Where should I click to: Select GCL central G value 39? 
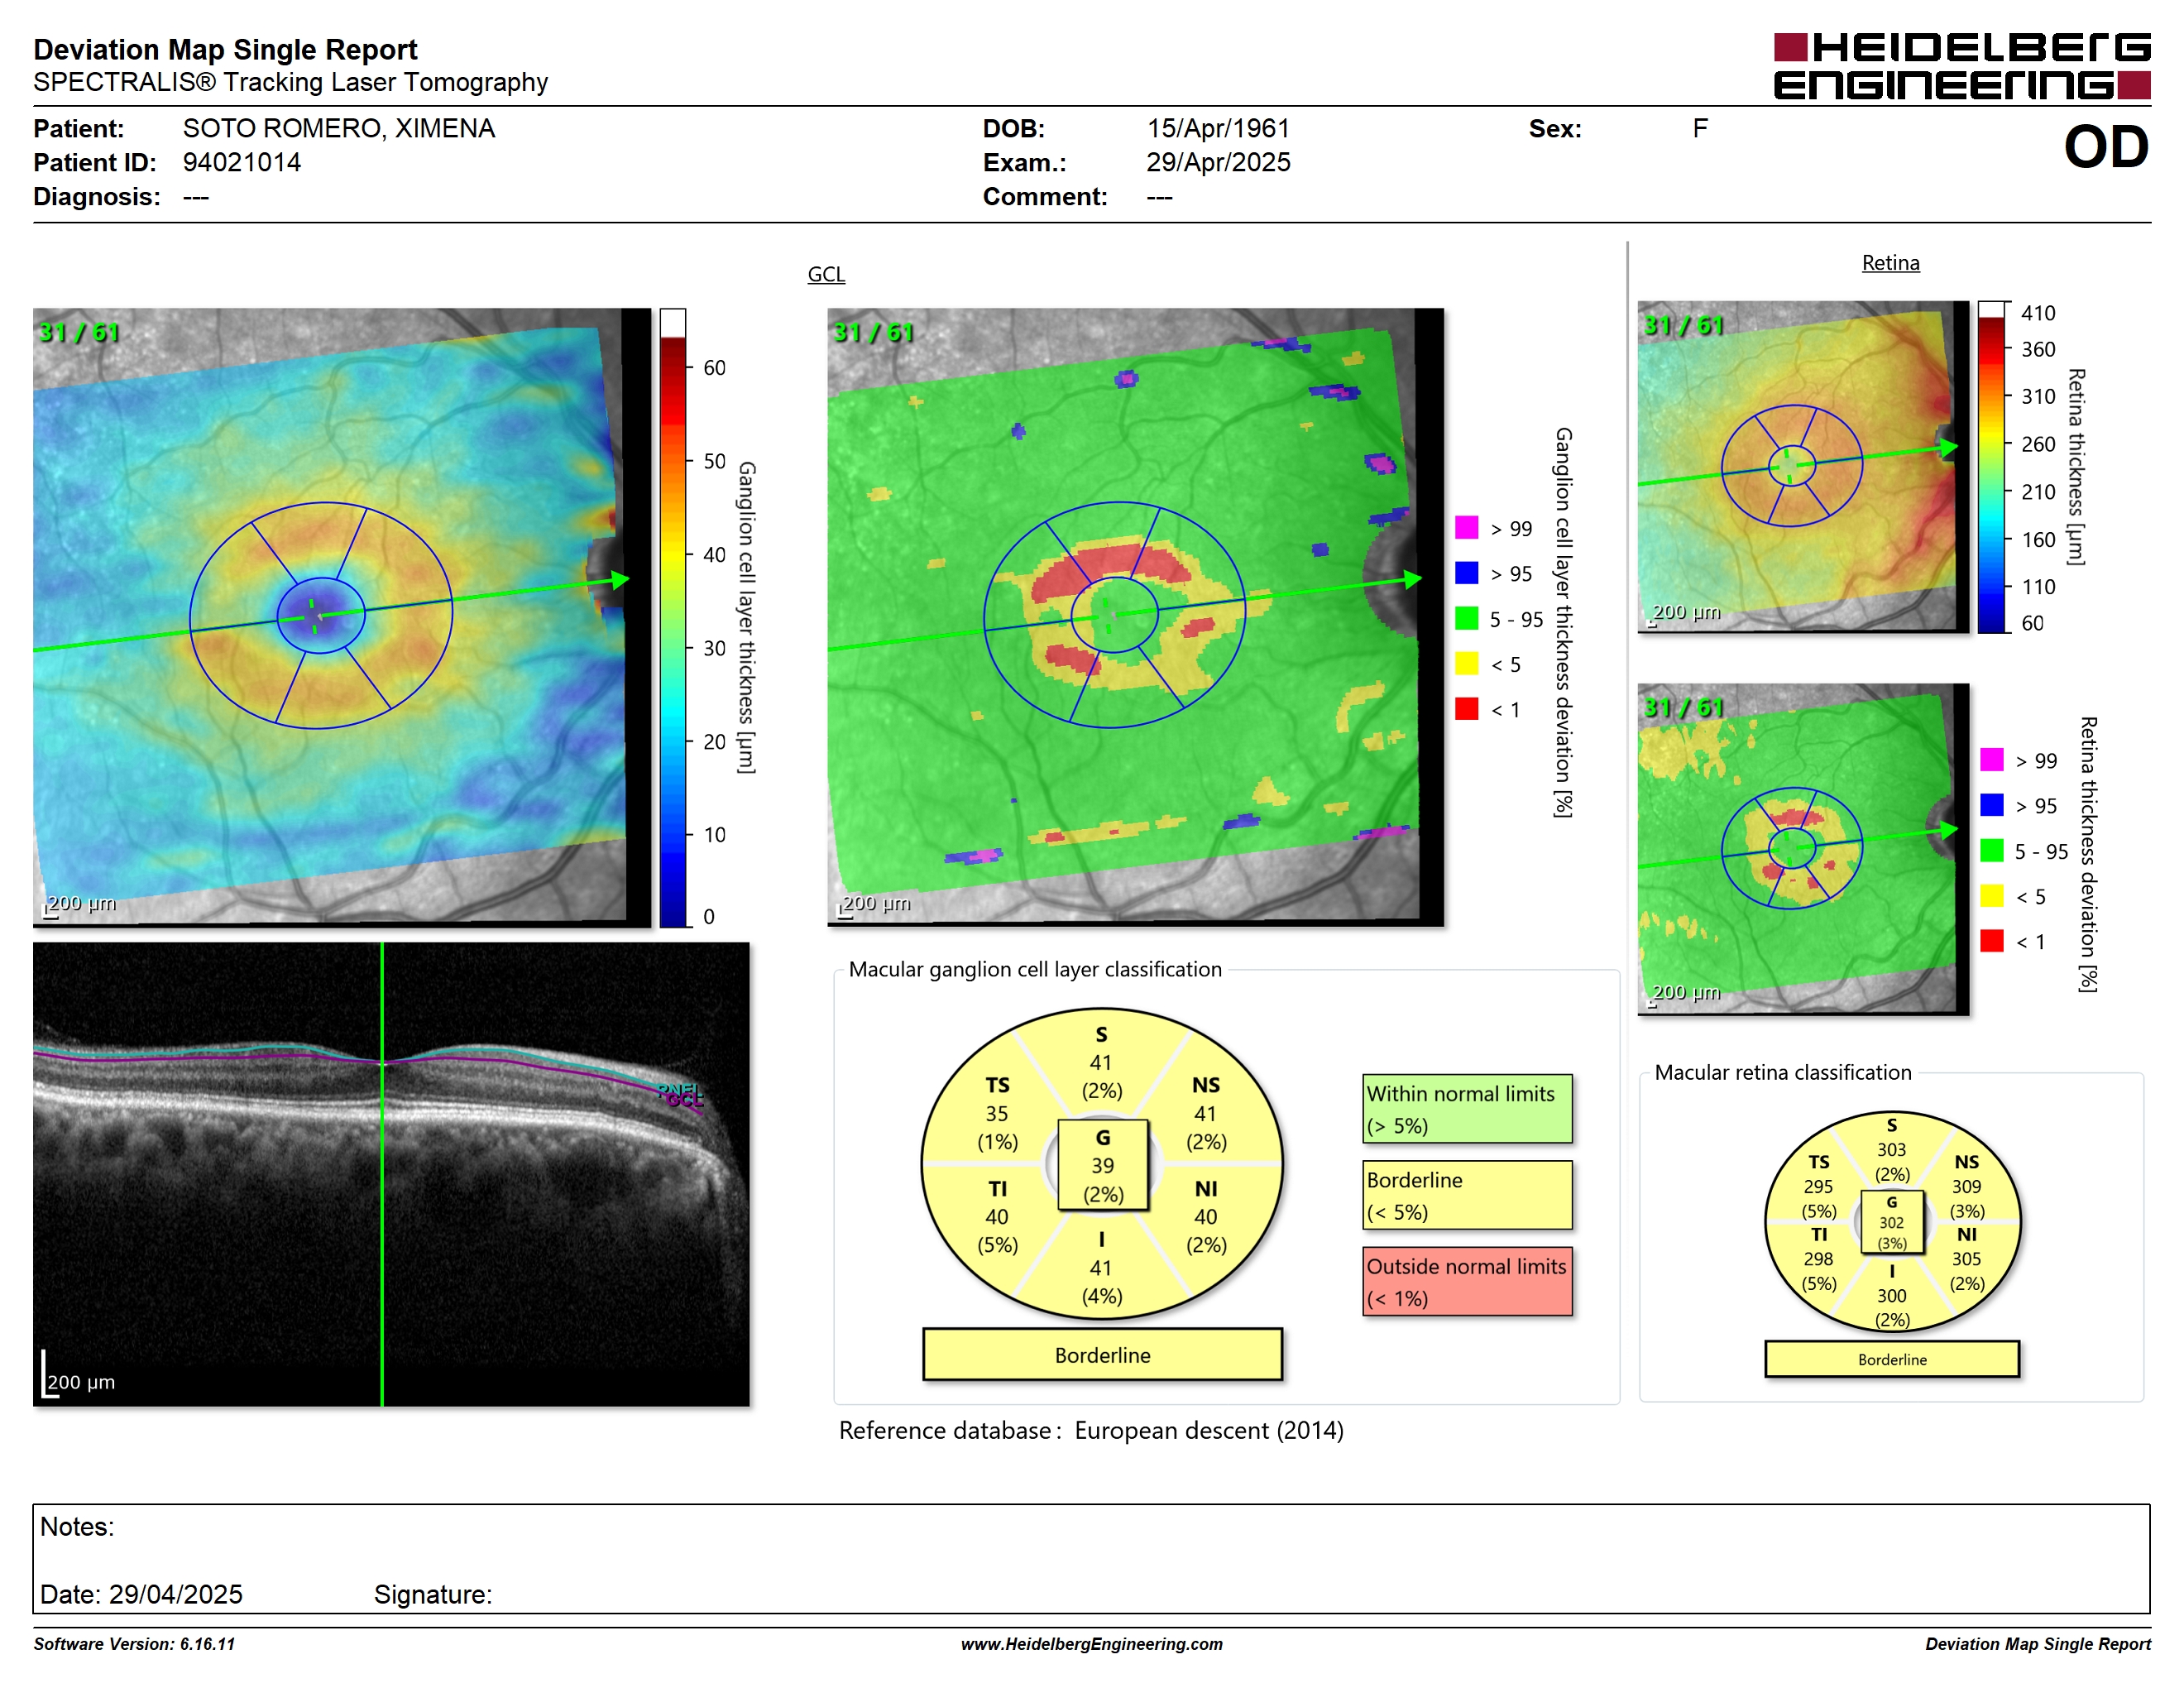pos(1102,1166)
